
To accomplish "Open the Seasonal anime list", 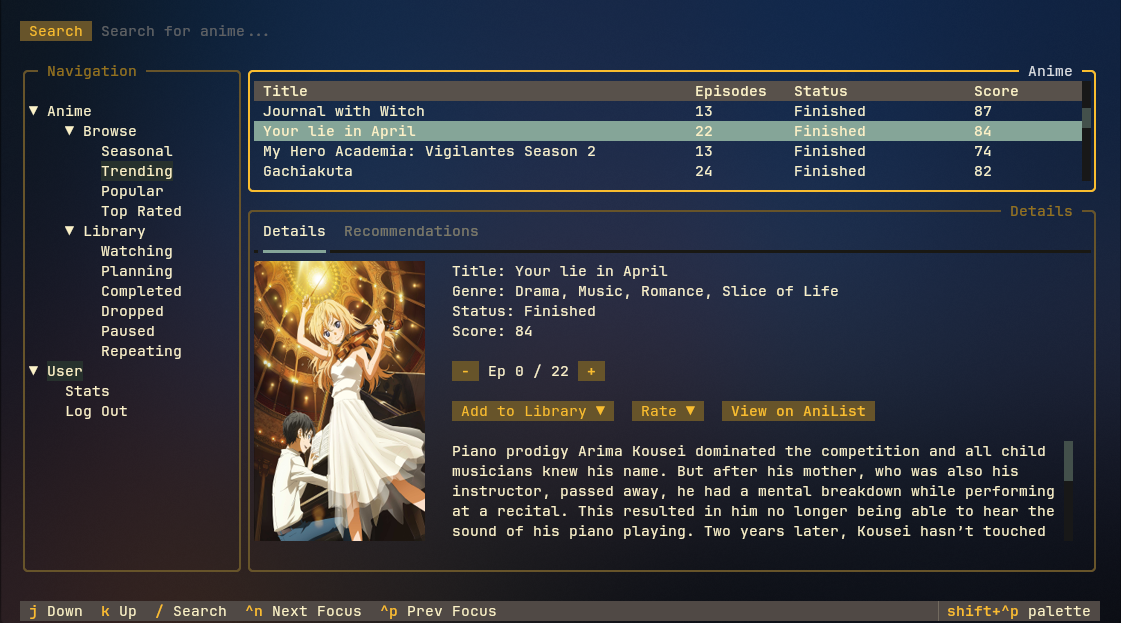I will 136,151.
